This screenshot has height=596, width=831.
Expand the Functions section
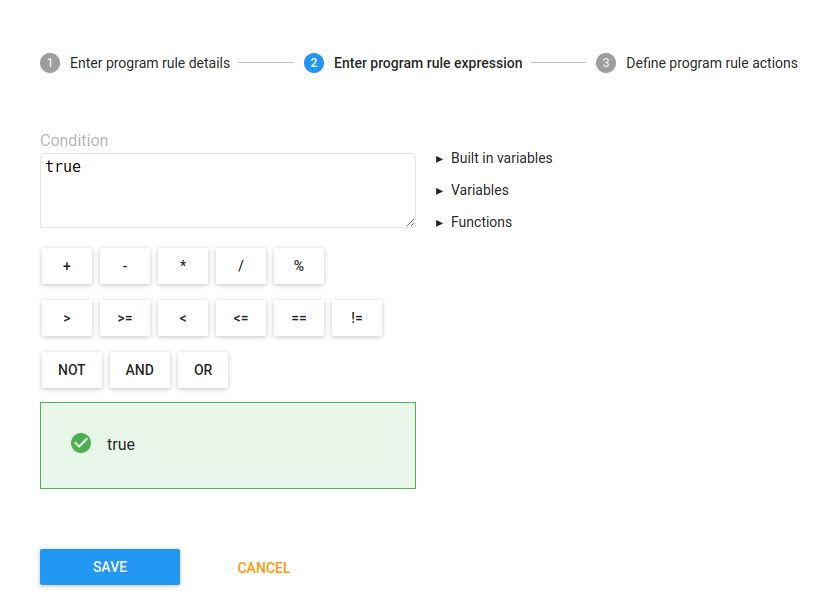click(x=474, y=222)
